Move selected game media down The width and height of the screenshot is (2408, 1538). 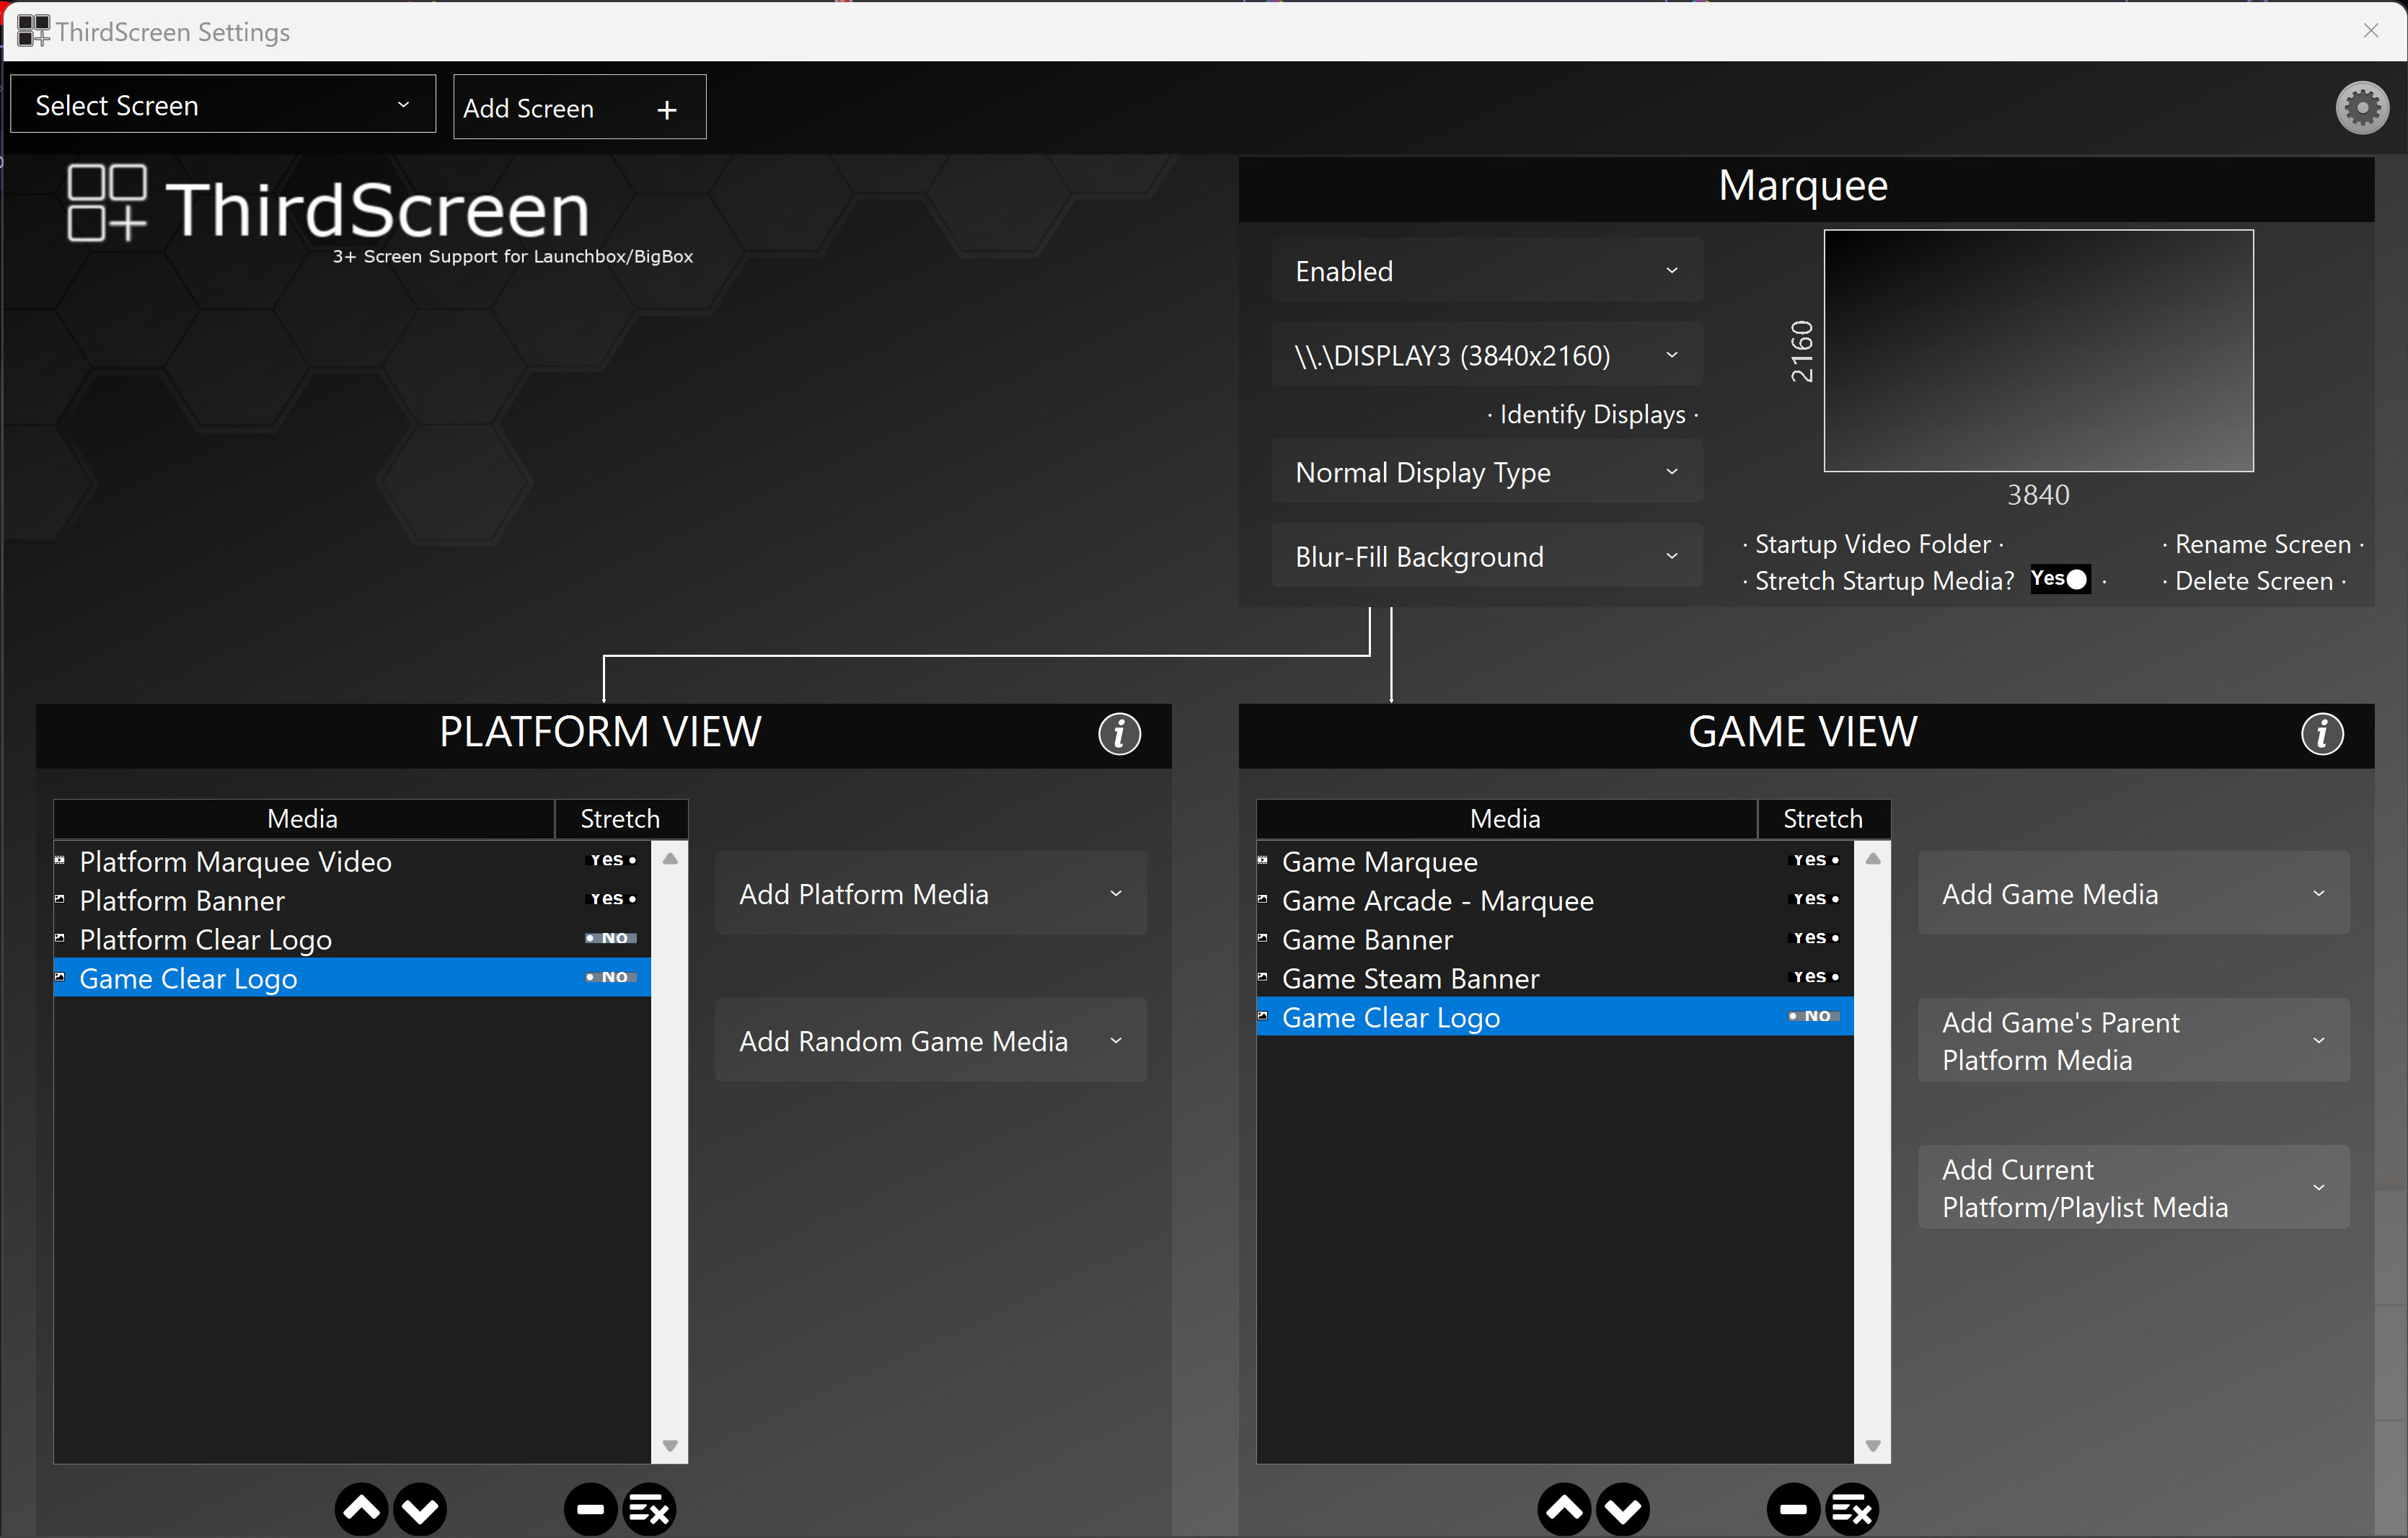point(1623,1508)
